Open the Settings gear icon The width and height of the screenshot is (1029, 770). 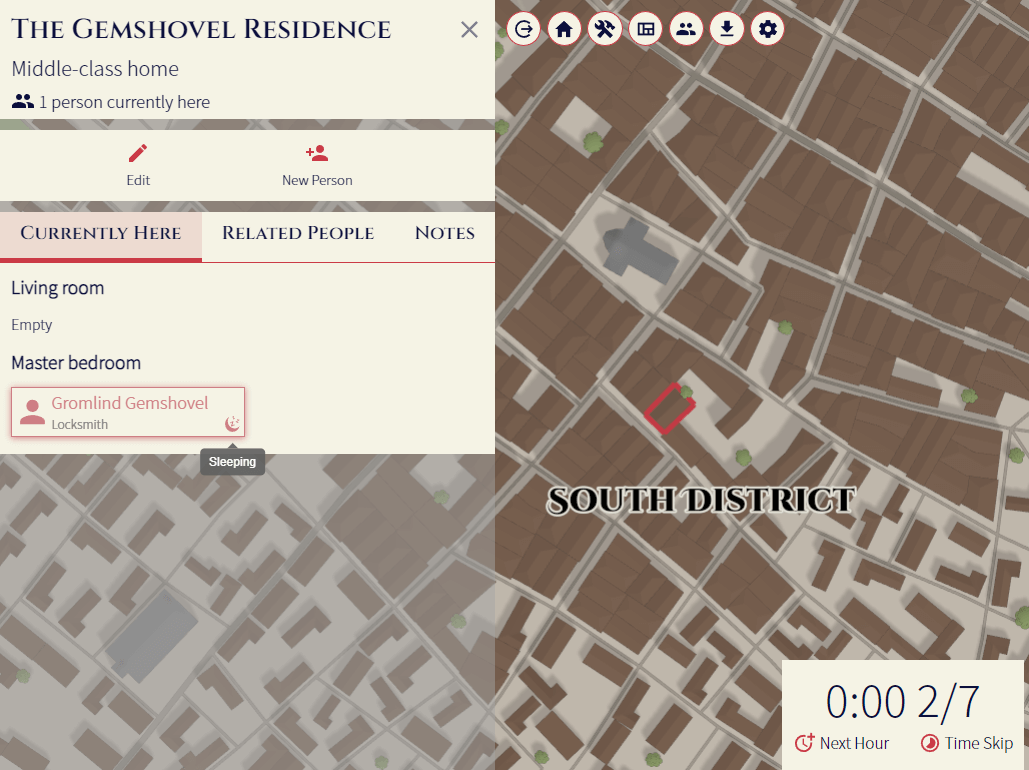(767, 29)
